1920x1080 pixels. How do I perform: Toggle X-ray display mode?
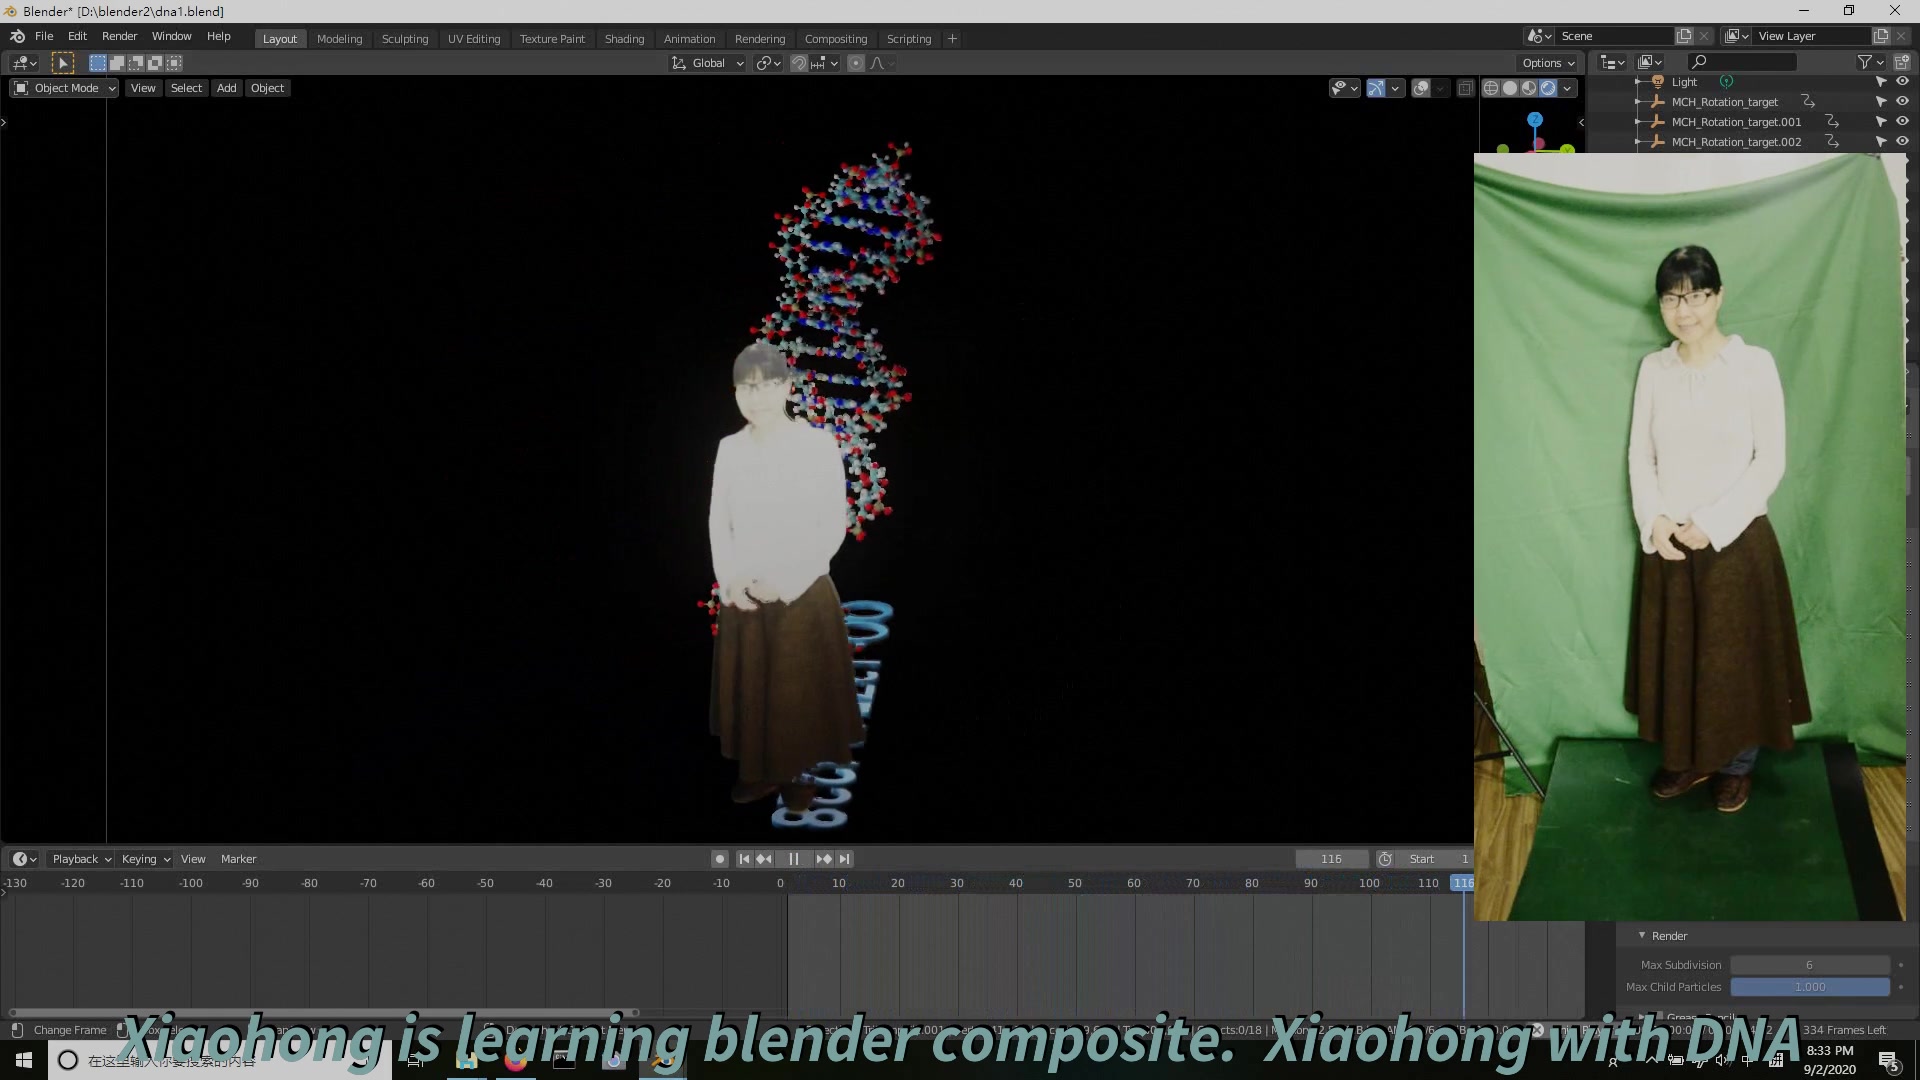[1465, 88]
